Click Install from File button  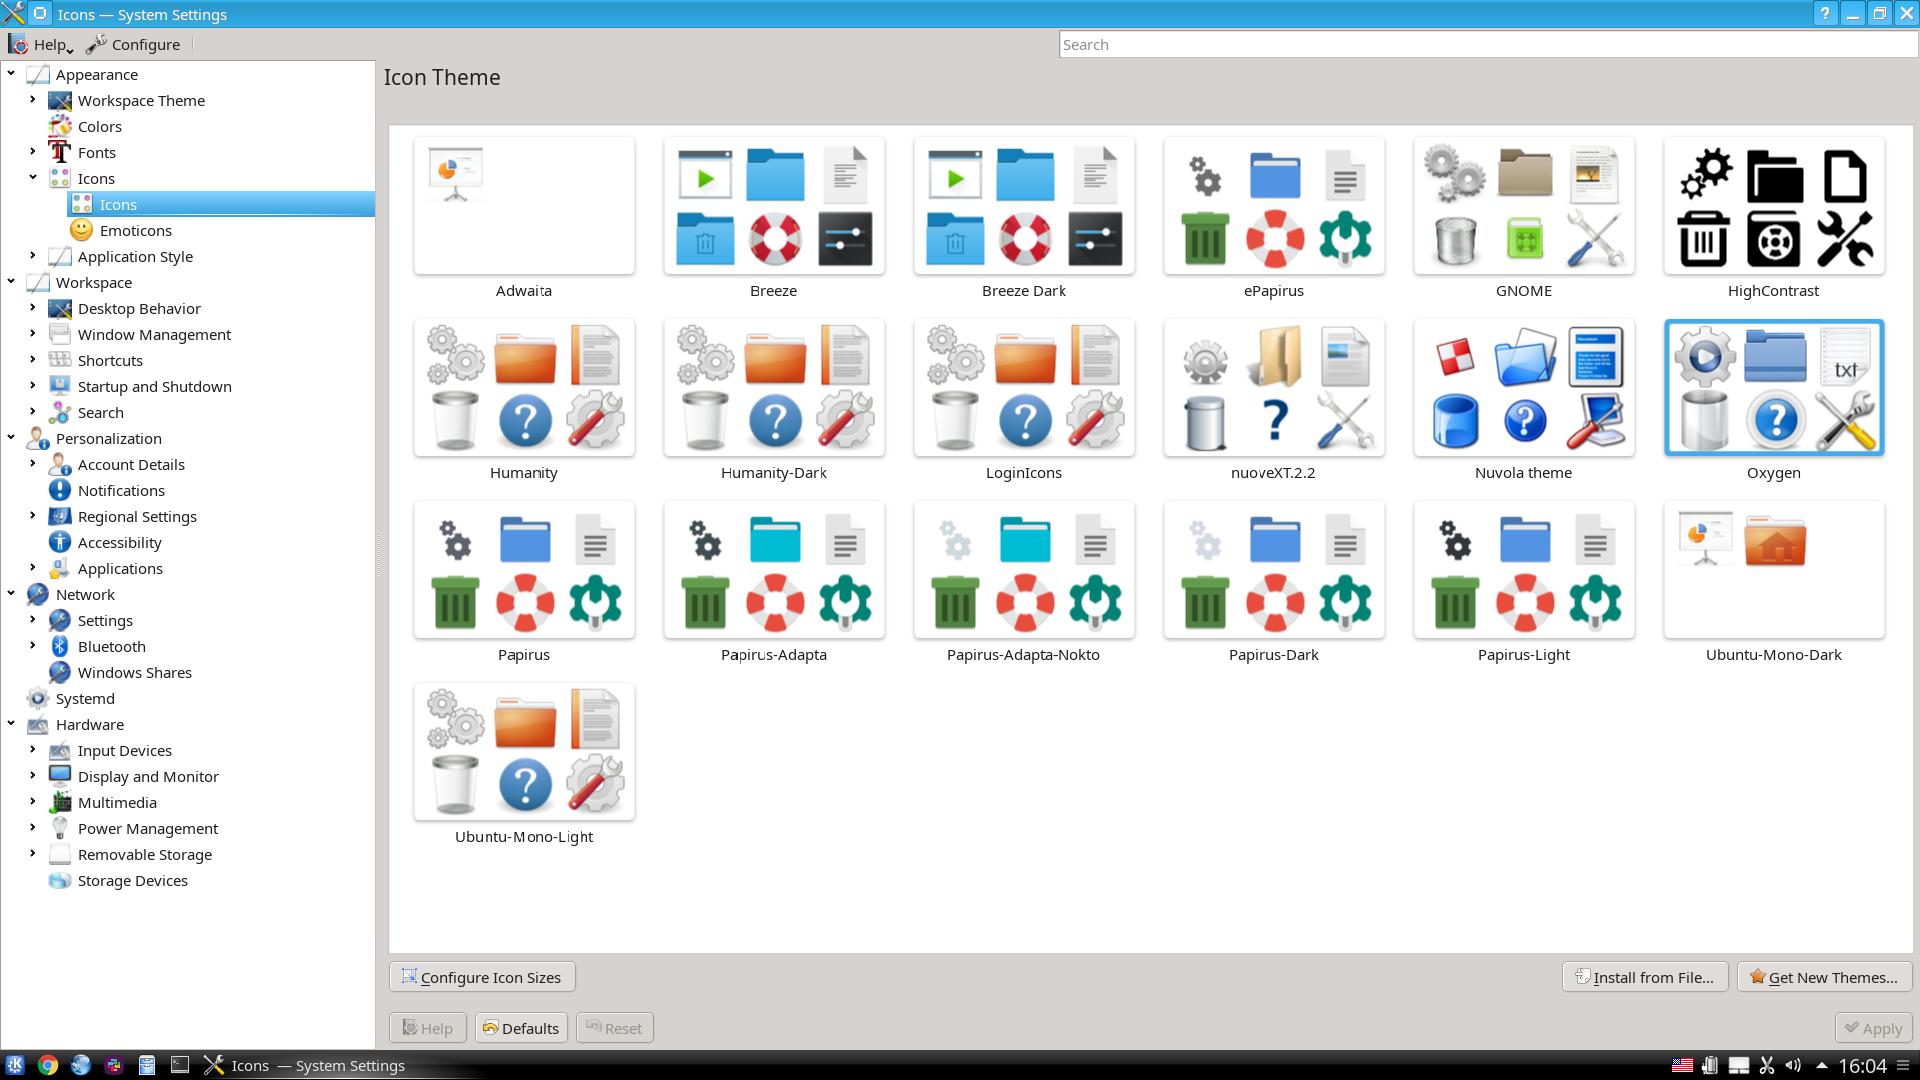point(1645,977)
